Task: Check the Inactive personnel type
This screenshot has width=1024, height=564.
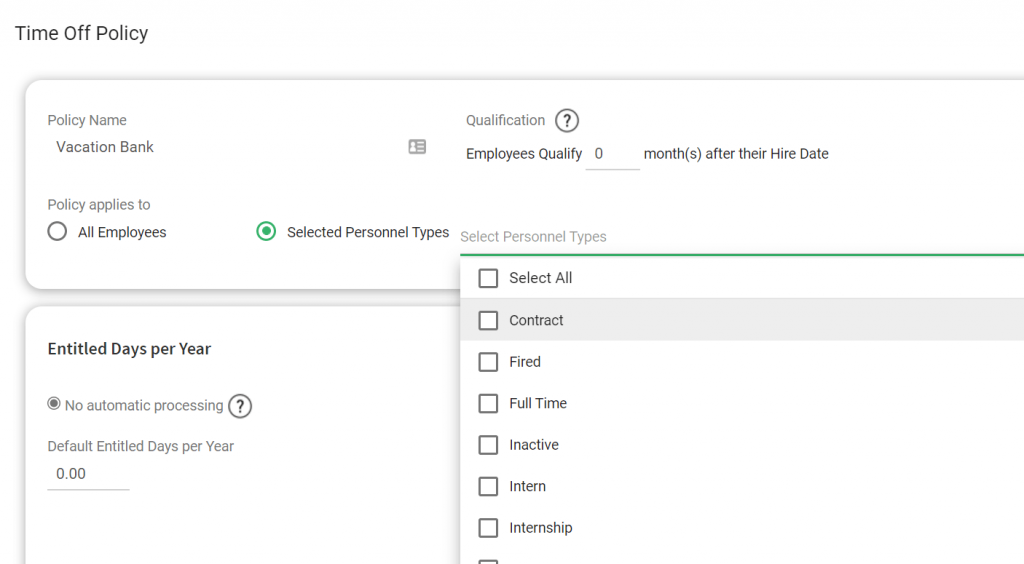Action: coord(488,445)
